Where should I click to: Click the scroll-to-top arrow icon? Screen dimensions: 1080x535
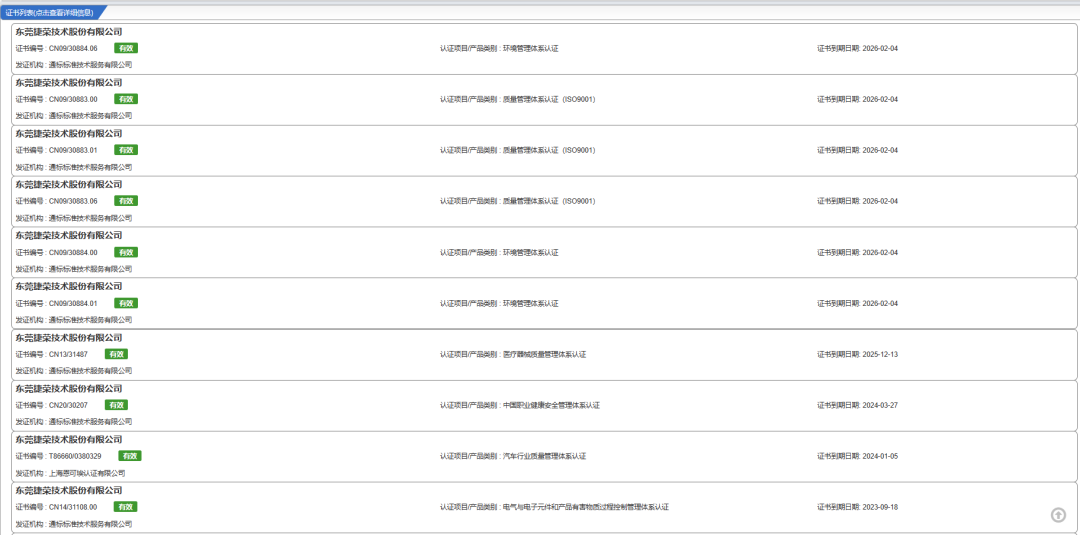[x=1058, y=515]
